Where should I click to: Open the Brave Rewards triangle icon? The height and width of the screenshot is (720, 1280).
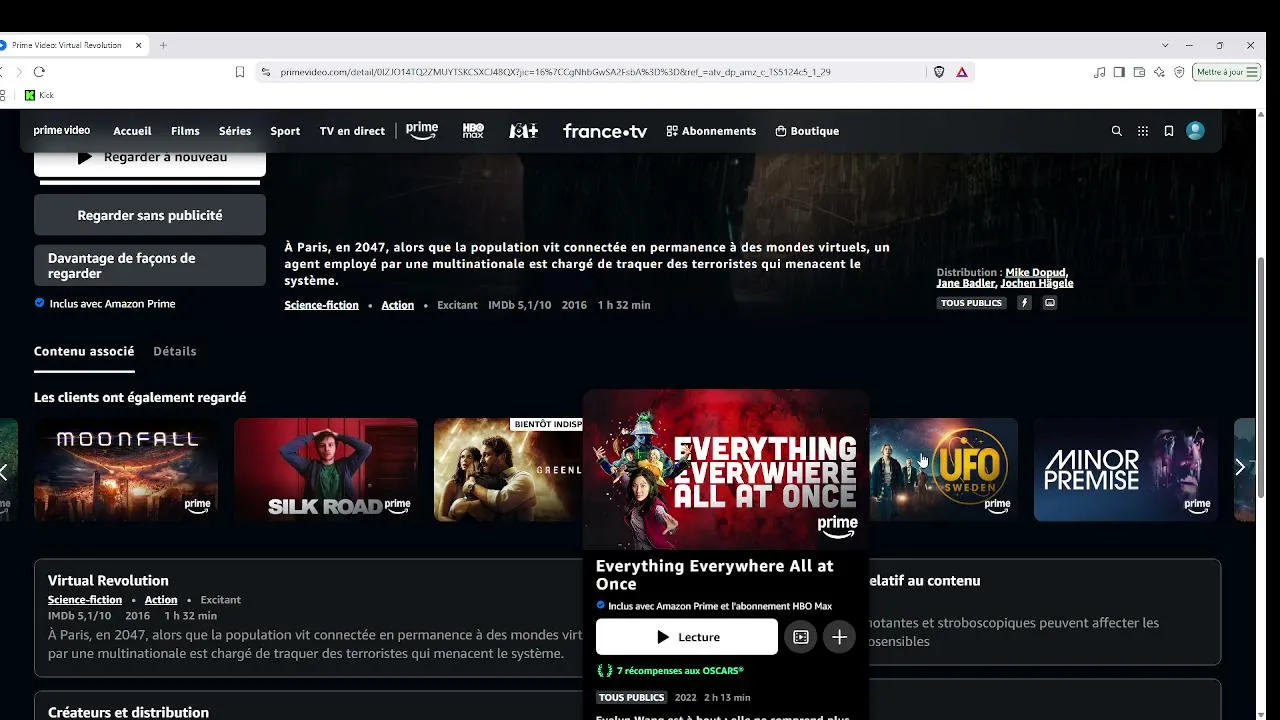point(962,72)
